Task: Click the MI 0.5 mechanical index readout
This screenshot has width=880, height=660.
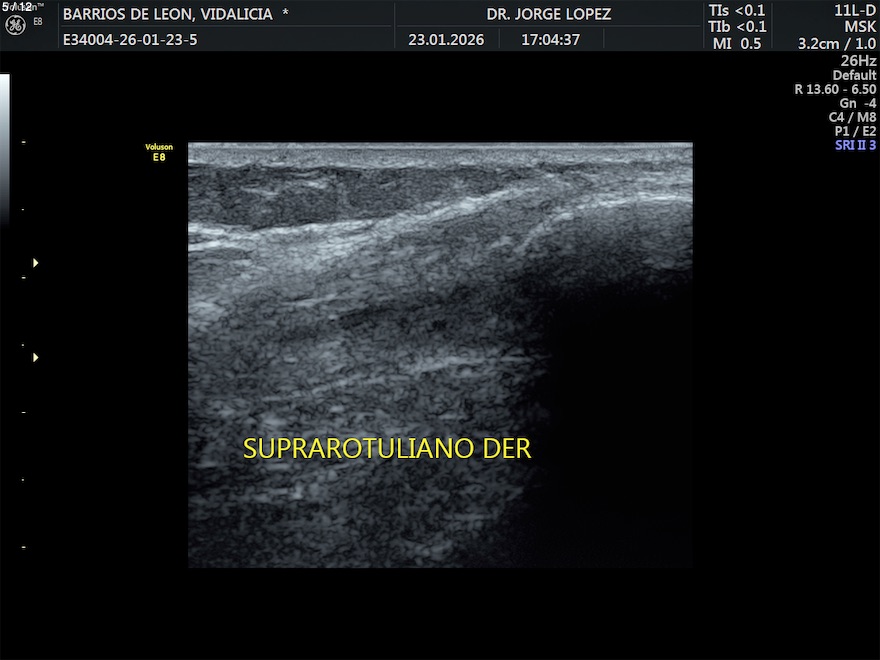Action: [x=736, y=44]
